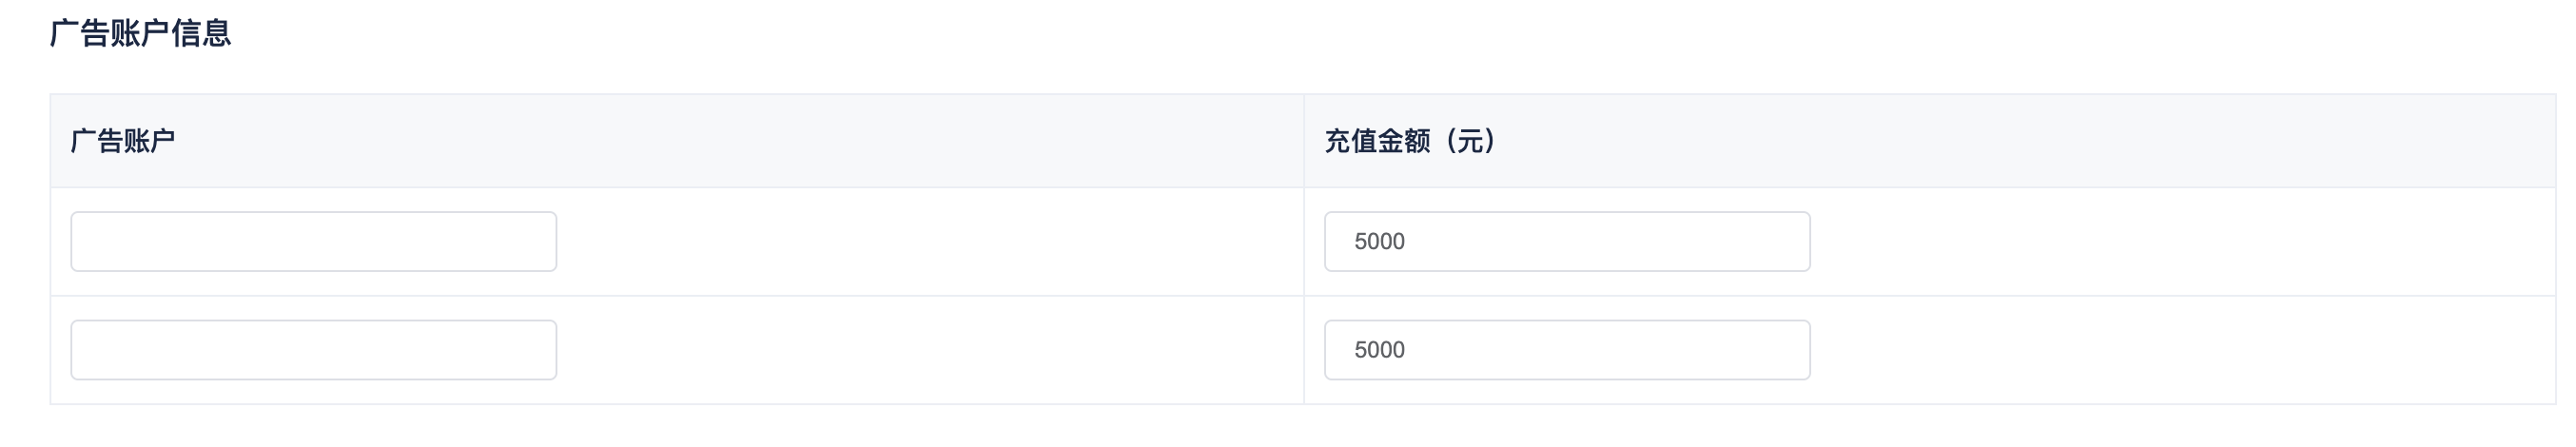Click right end of first ad account input

pos(535,241)
